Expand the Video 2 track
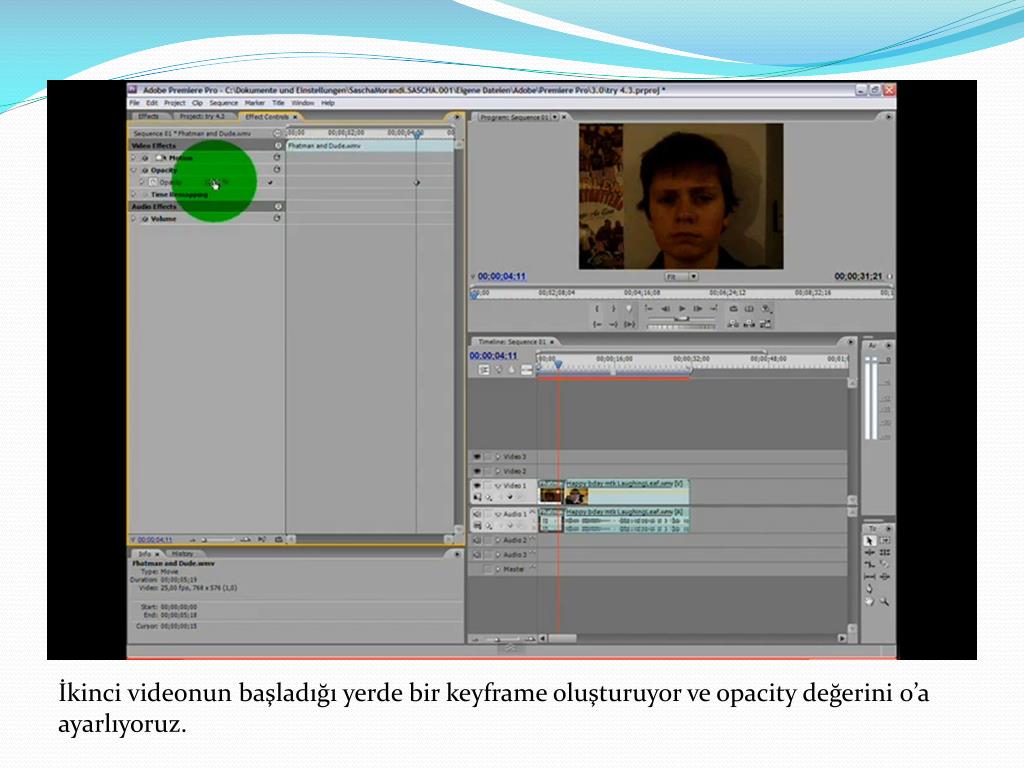This screenshot has width=1024, height=768. tap(498, 472)
